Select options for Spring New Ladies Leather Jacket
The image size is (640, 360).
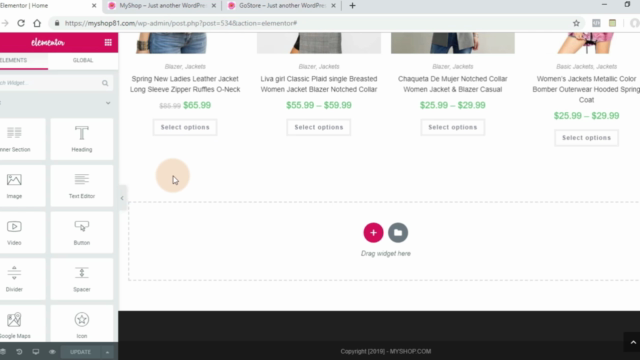coord(185,127)
